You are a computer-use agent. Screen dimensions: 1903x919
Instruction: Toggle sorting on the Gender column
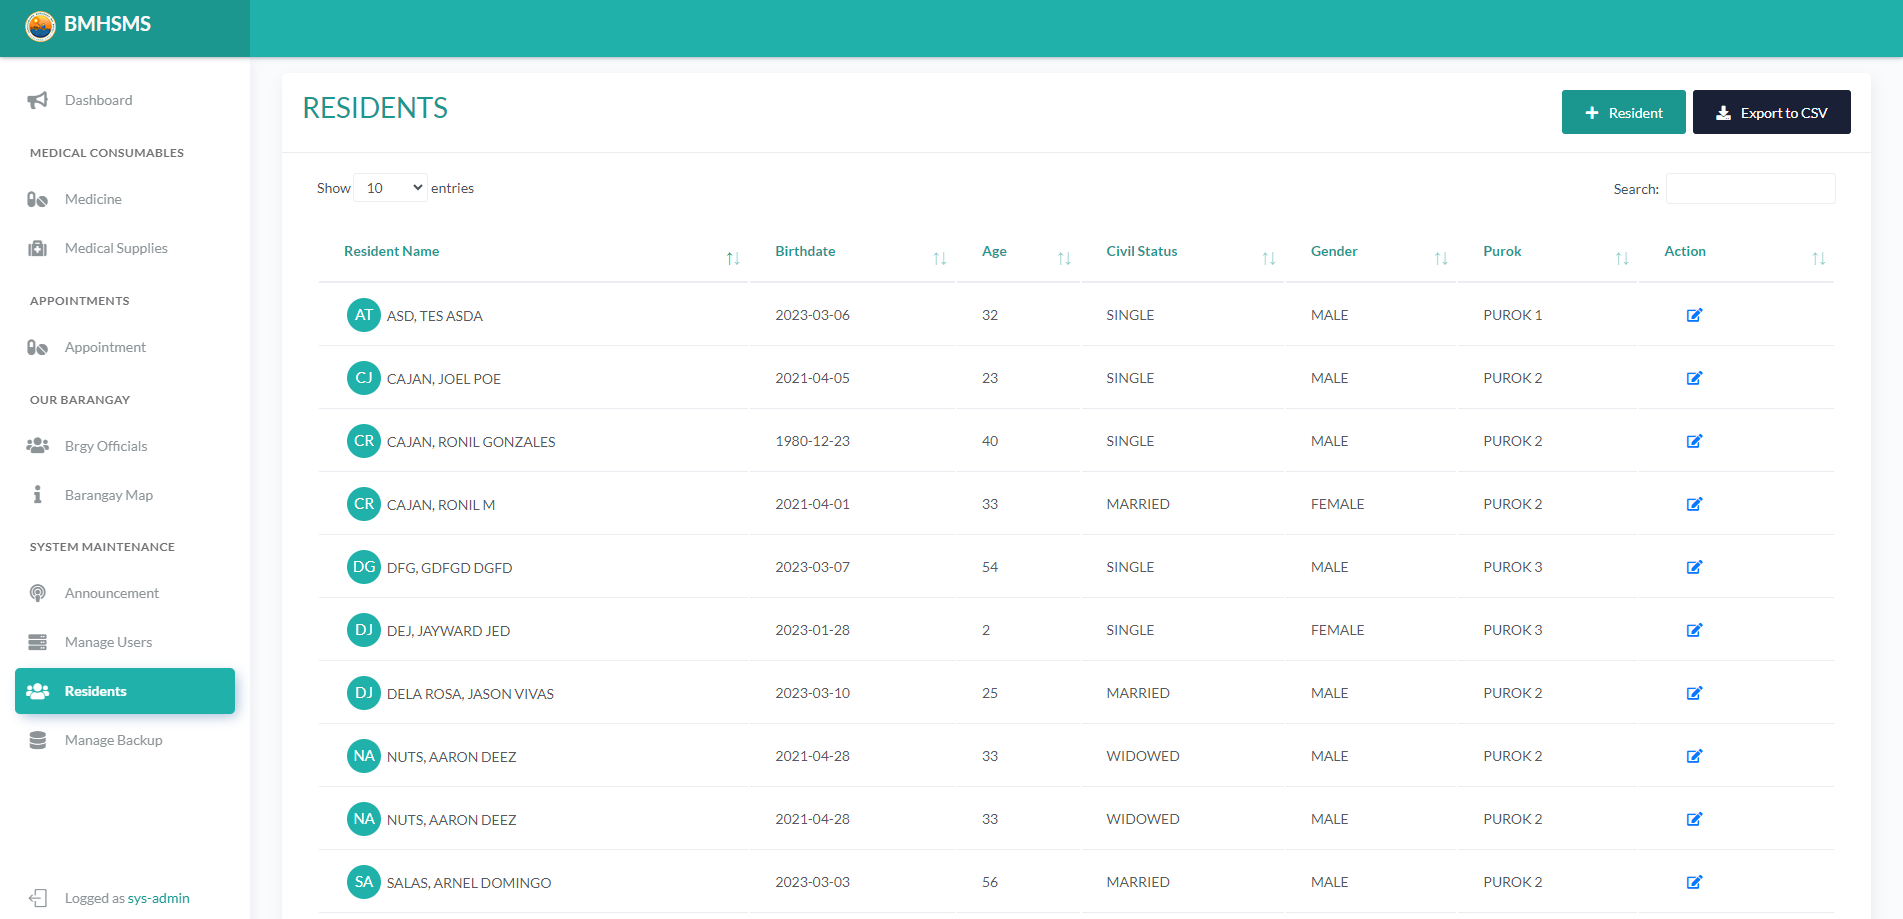pyautogui.click(x=1441, y=257)
